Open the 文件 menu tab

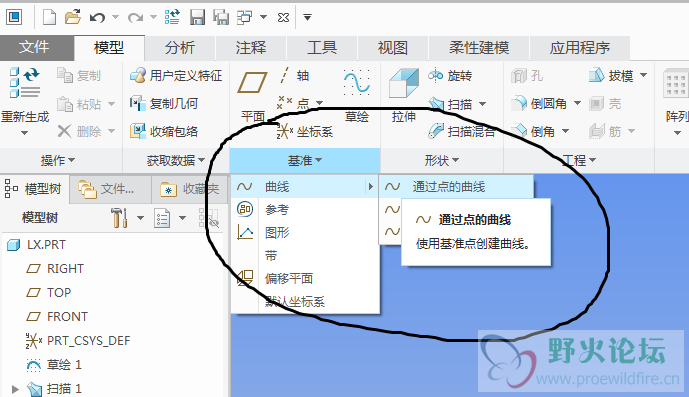click(34, 47)
